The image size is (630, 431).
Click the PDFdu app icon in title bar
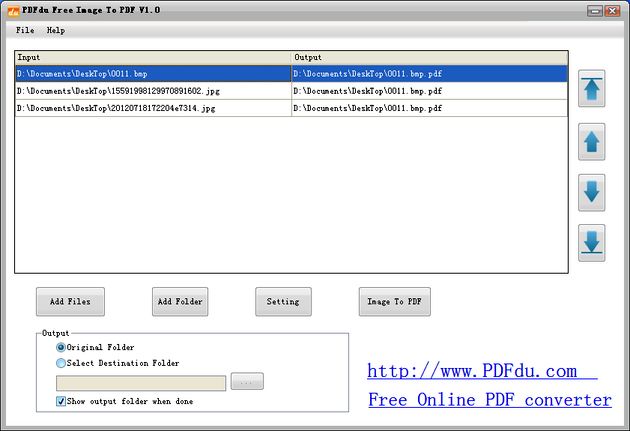(13, 11)
